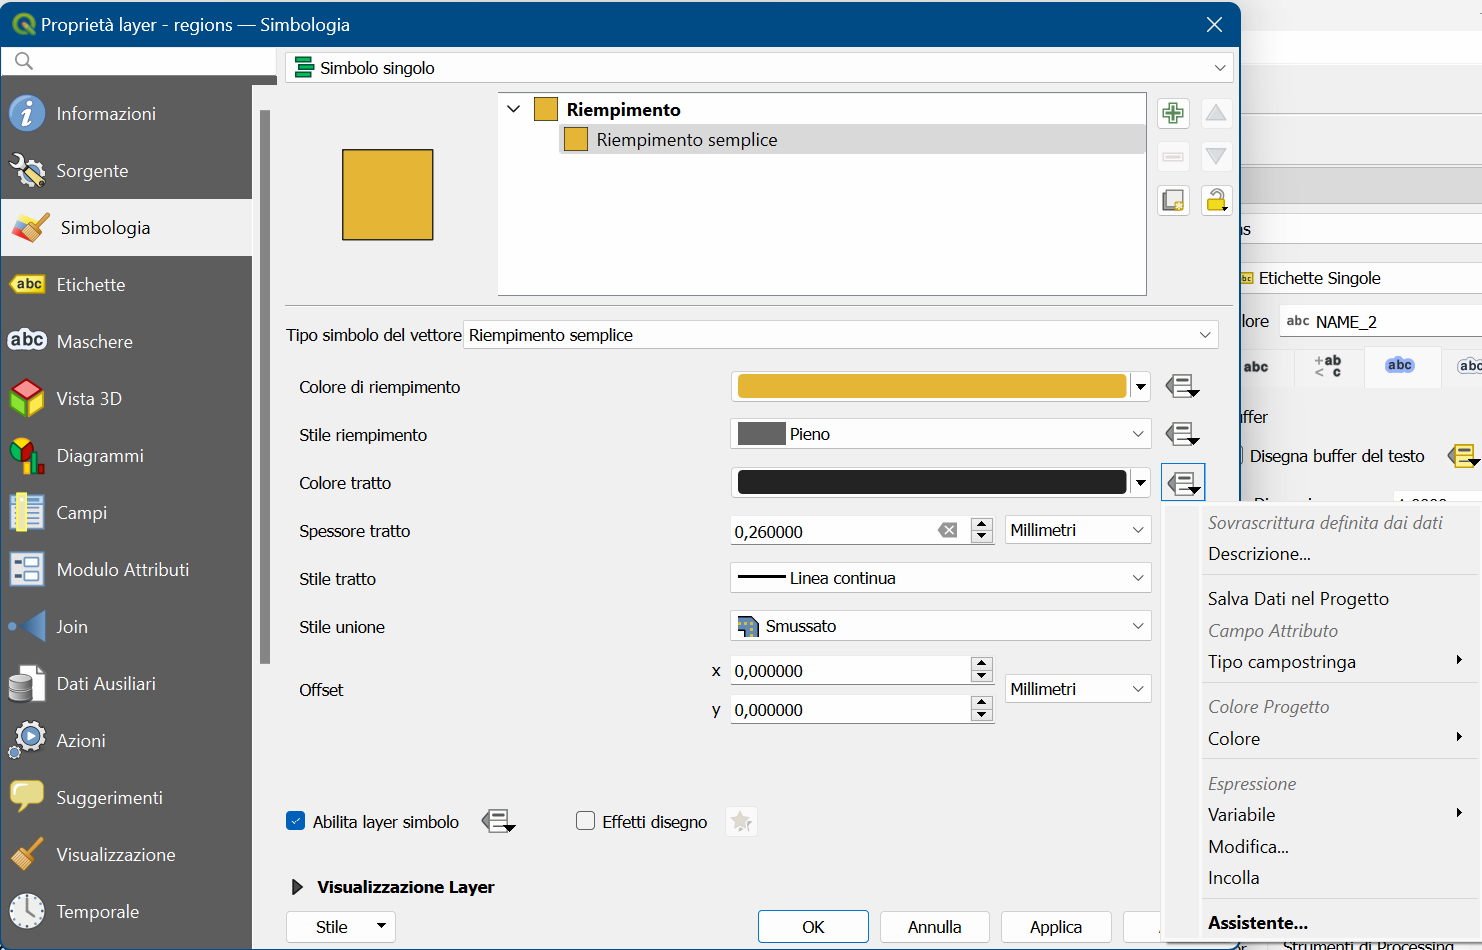The height and width of the screenshot is (950, 1482).
Task: Open the Sorgente section
Action: [x=126, y=171]
